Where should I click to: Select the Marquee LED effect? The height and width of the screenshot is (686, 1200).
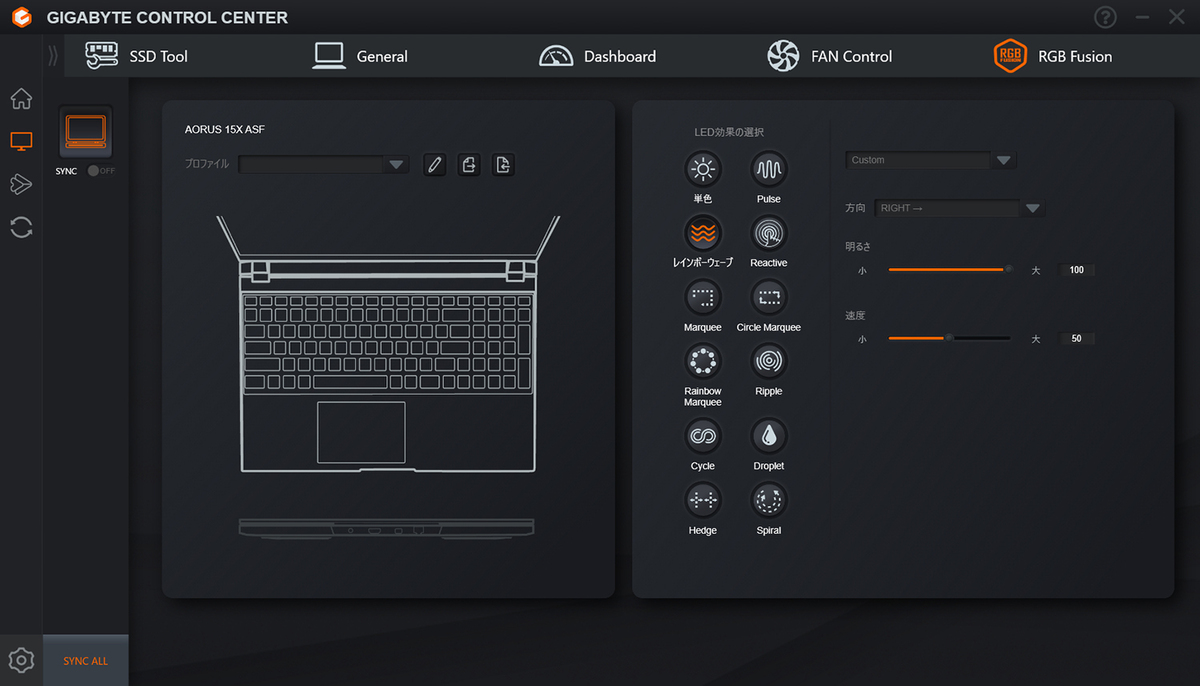pyautogui.click(x=703, y=297)
